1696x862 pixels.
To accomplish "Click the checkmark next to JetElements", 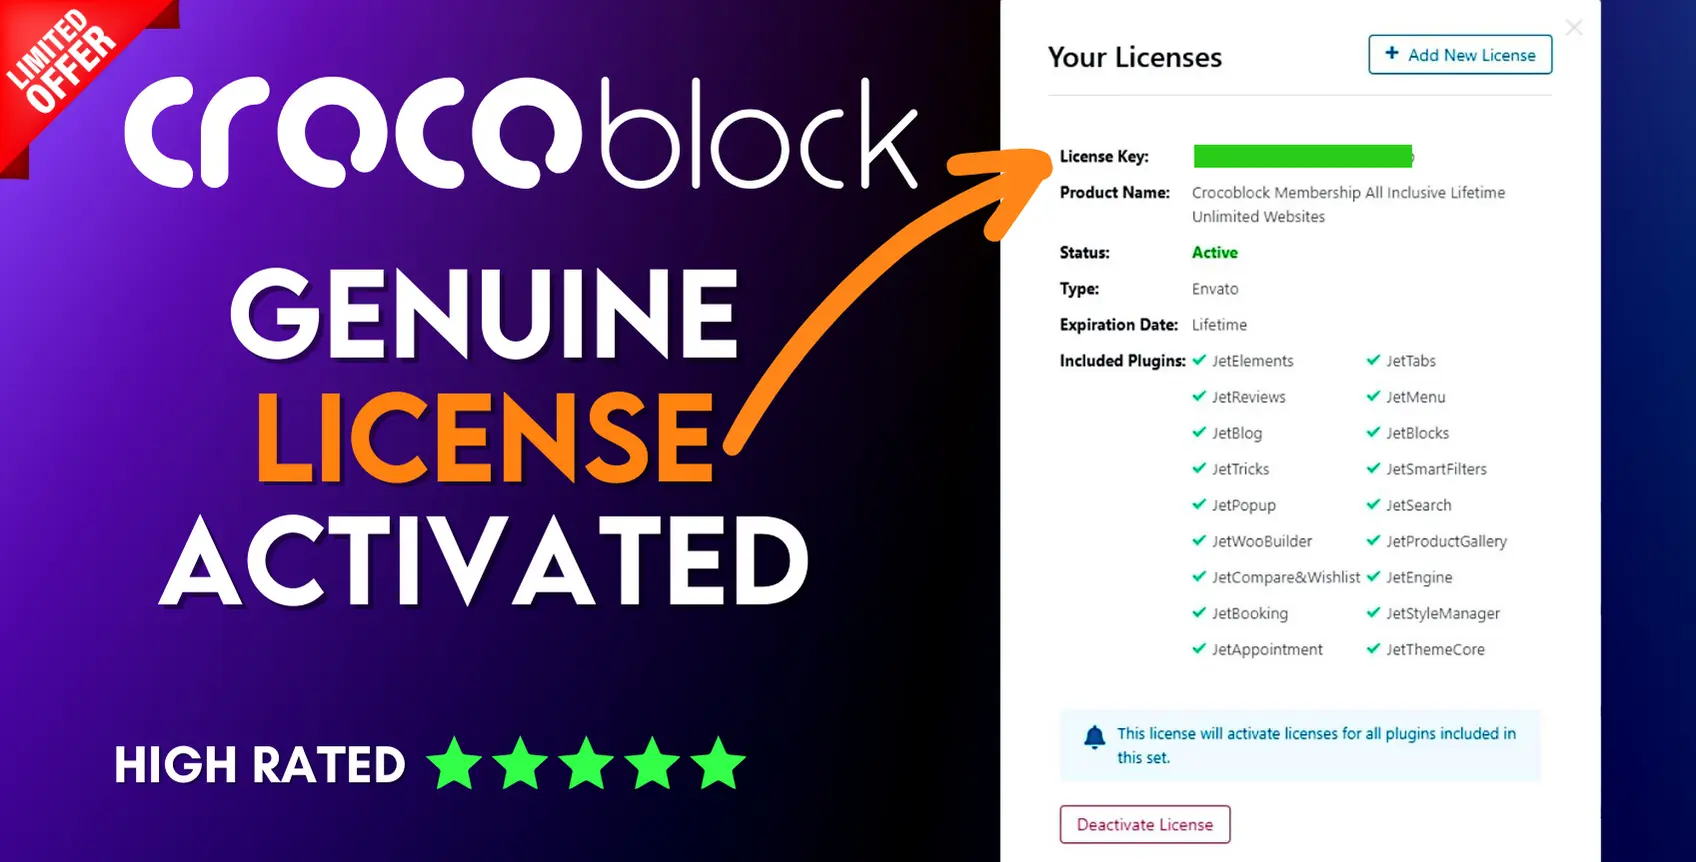I will tap(1199, 360).
